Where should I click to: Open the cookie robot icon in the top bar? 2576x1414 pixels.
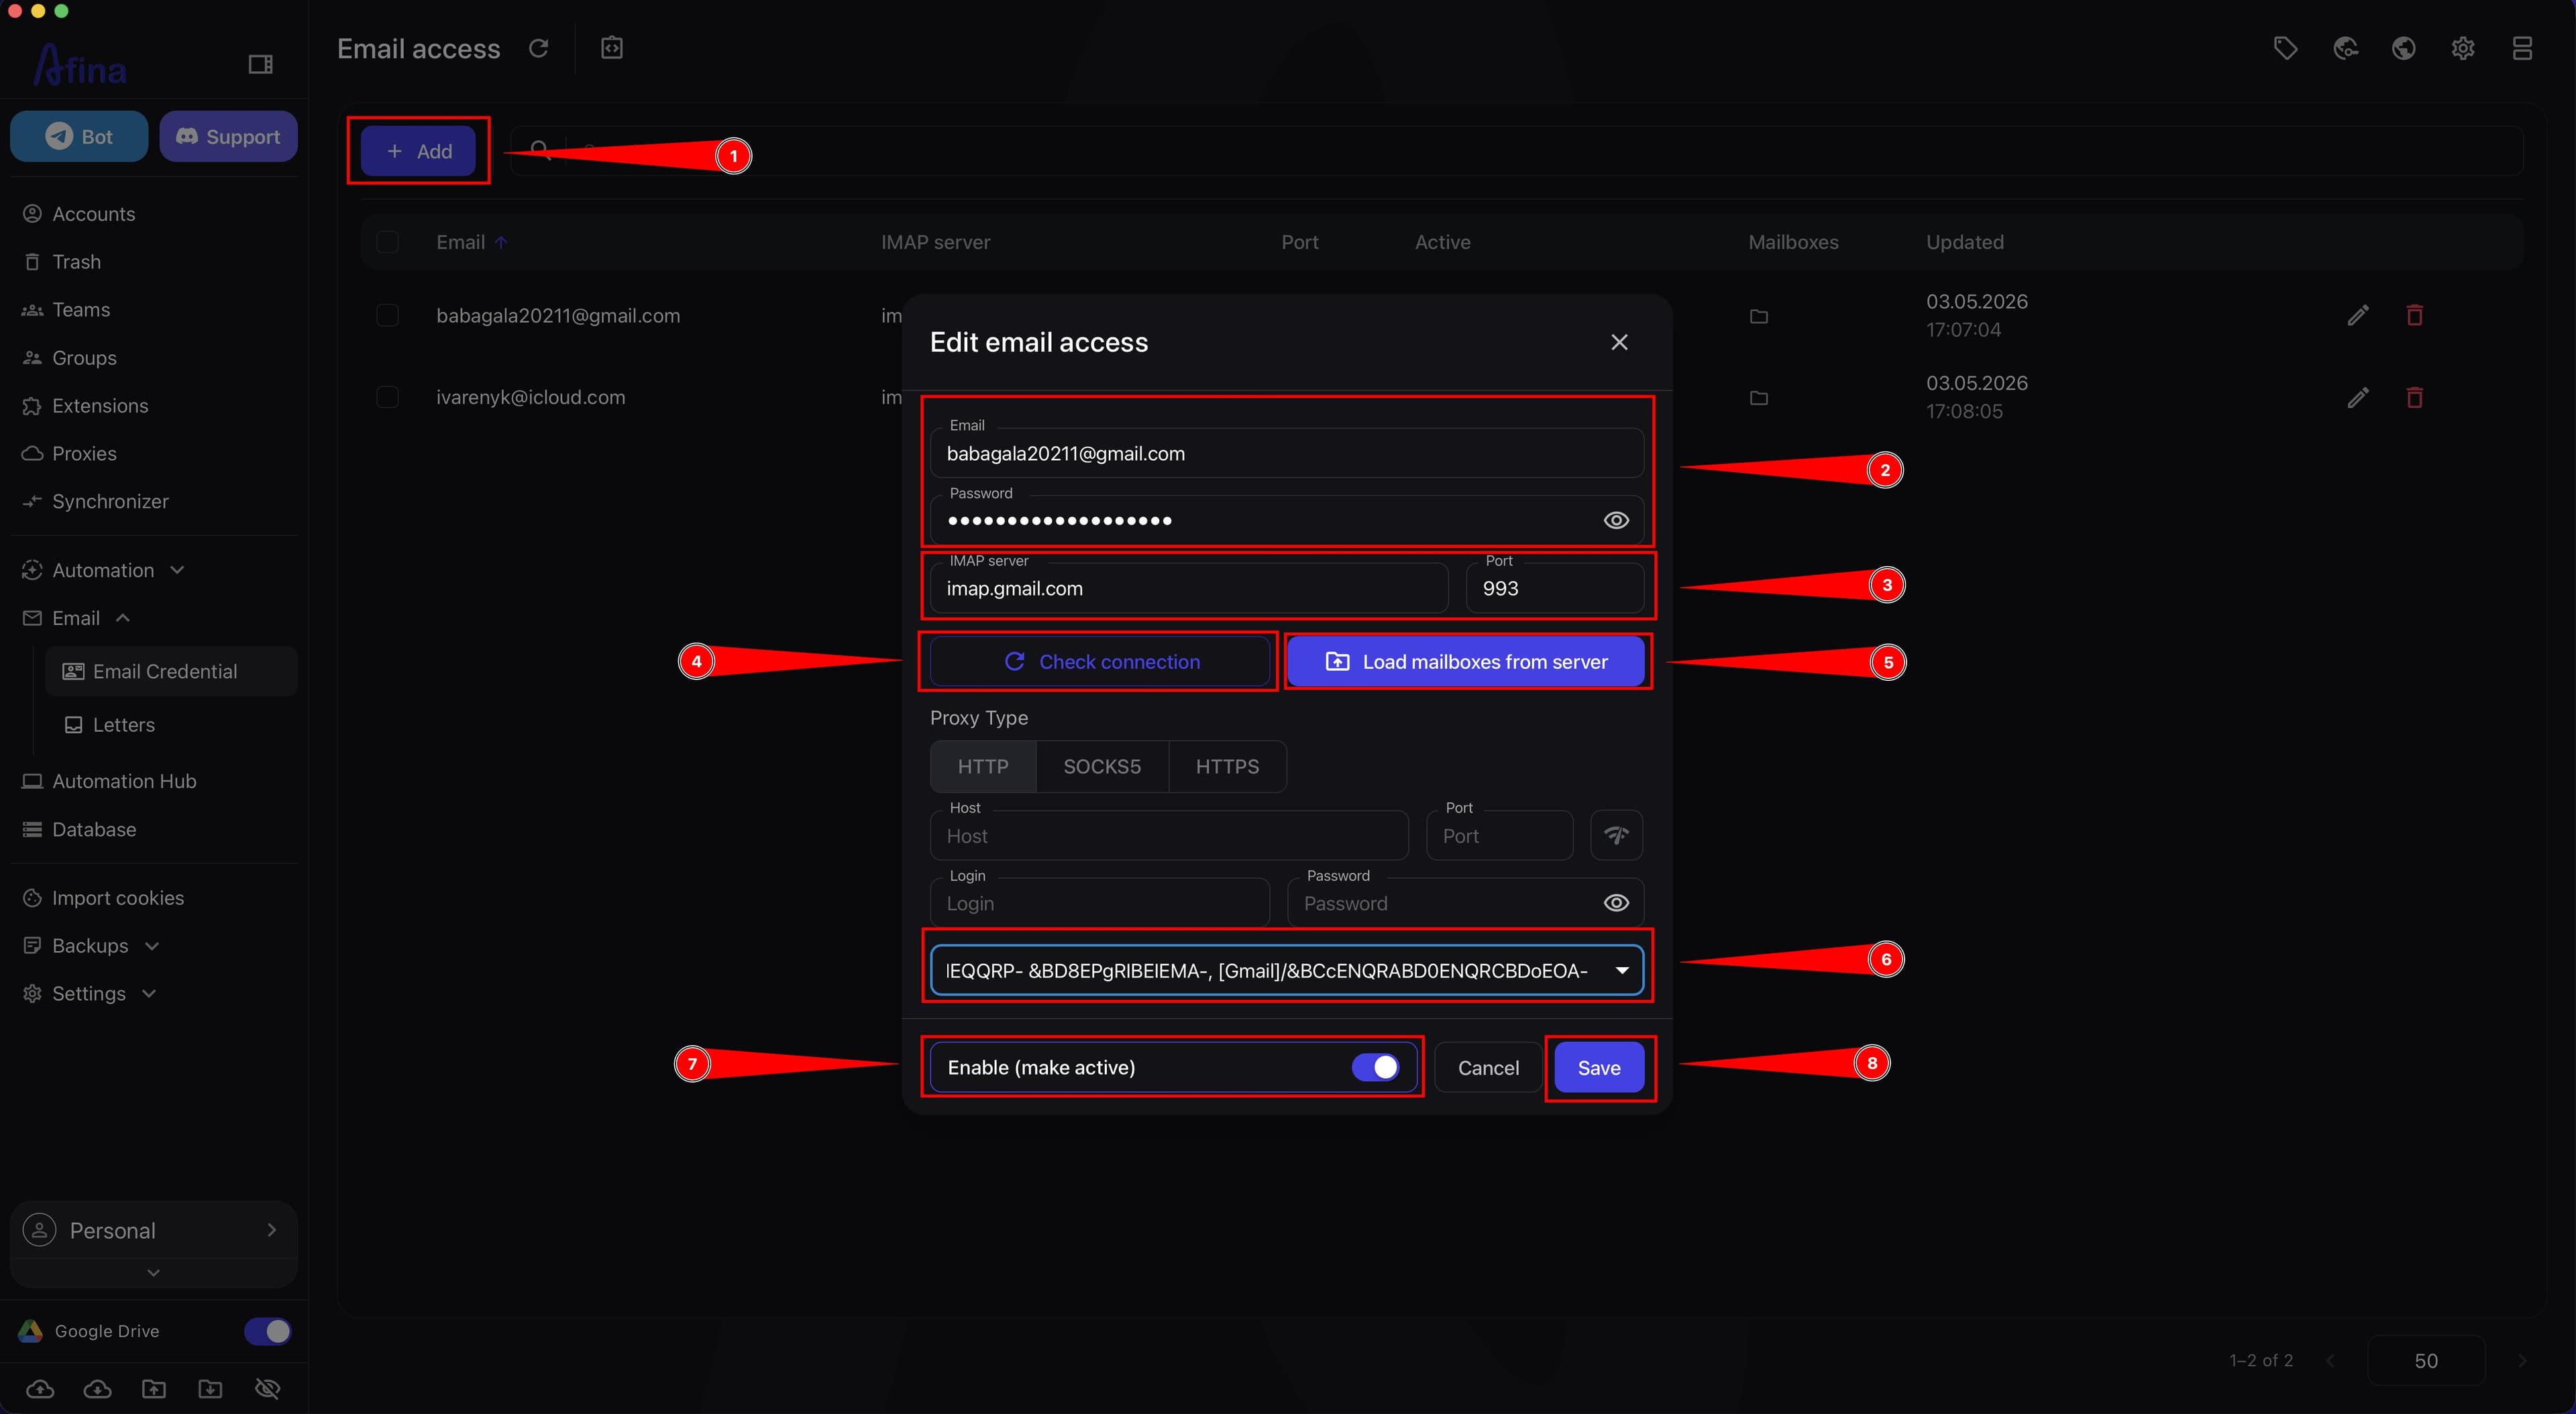(x=2345, y=48)
